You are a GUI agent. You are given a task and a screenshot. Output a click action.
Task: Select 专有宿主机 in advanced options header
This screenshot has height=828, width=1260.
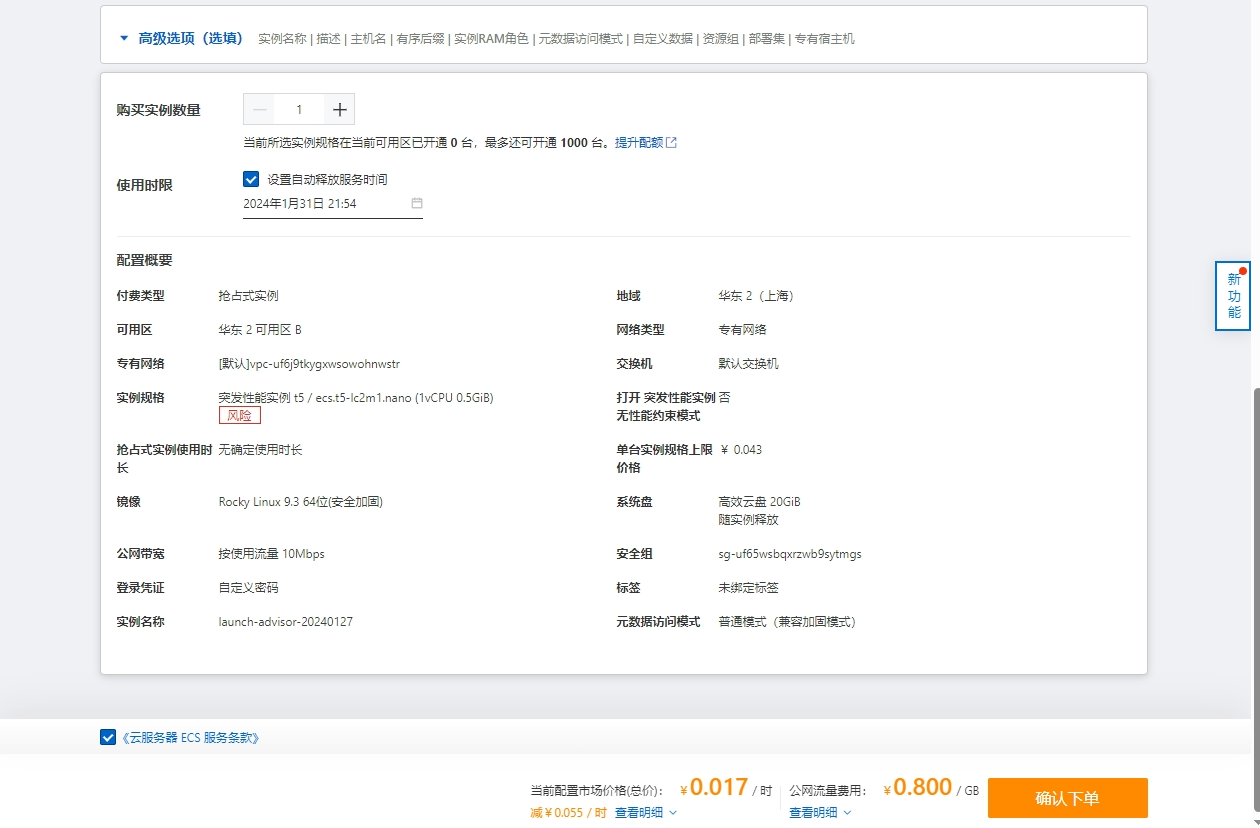824,39
